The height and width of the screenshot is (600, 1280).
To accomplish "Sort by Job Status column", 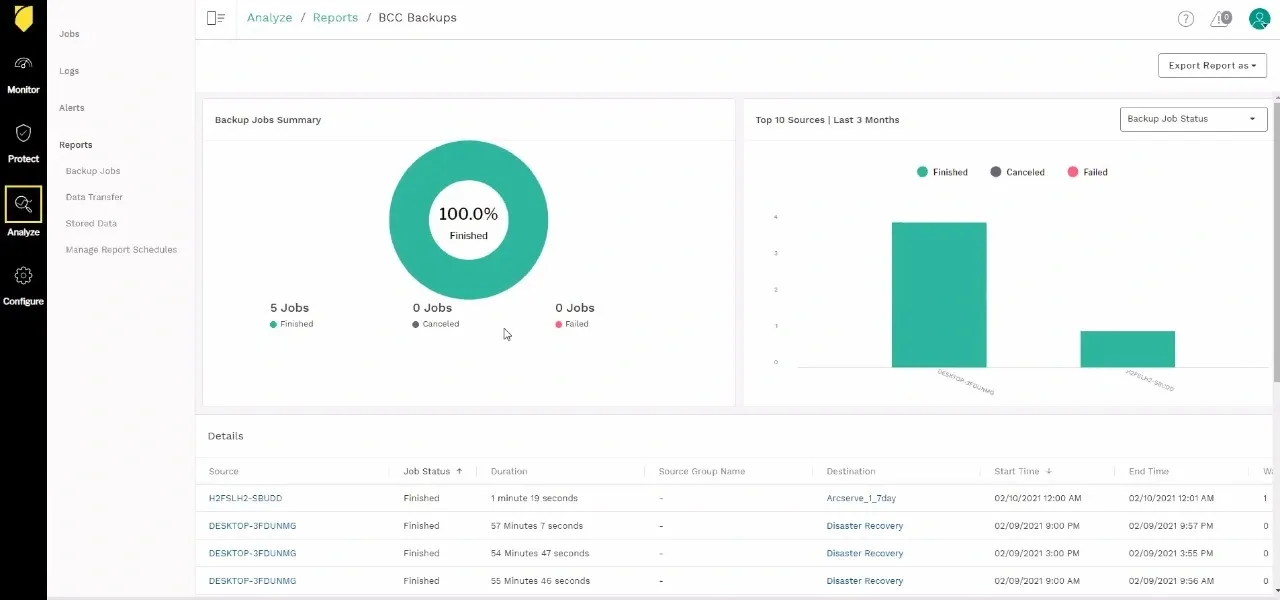I will [432, 471].
